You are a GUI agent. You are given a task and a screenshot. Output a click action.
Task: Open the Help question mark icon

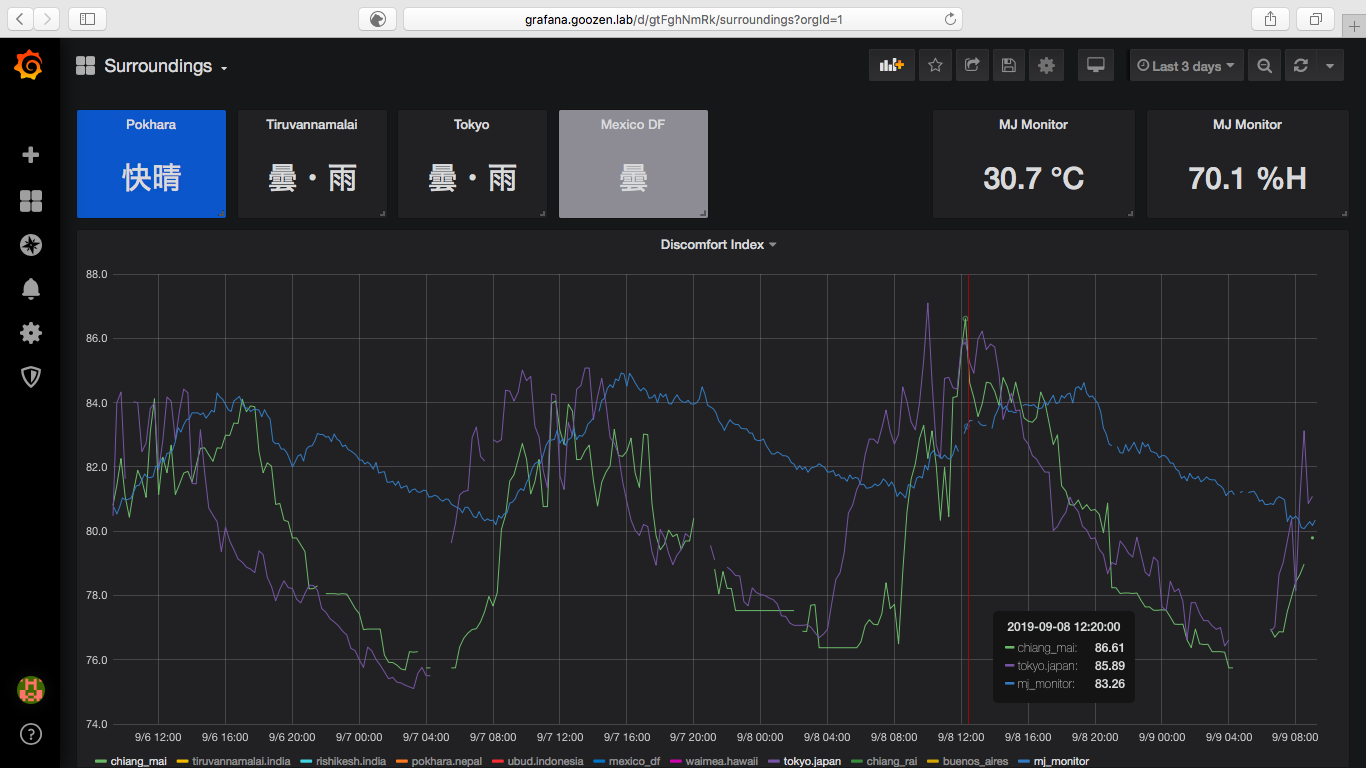click(30, 734)
